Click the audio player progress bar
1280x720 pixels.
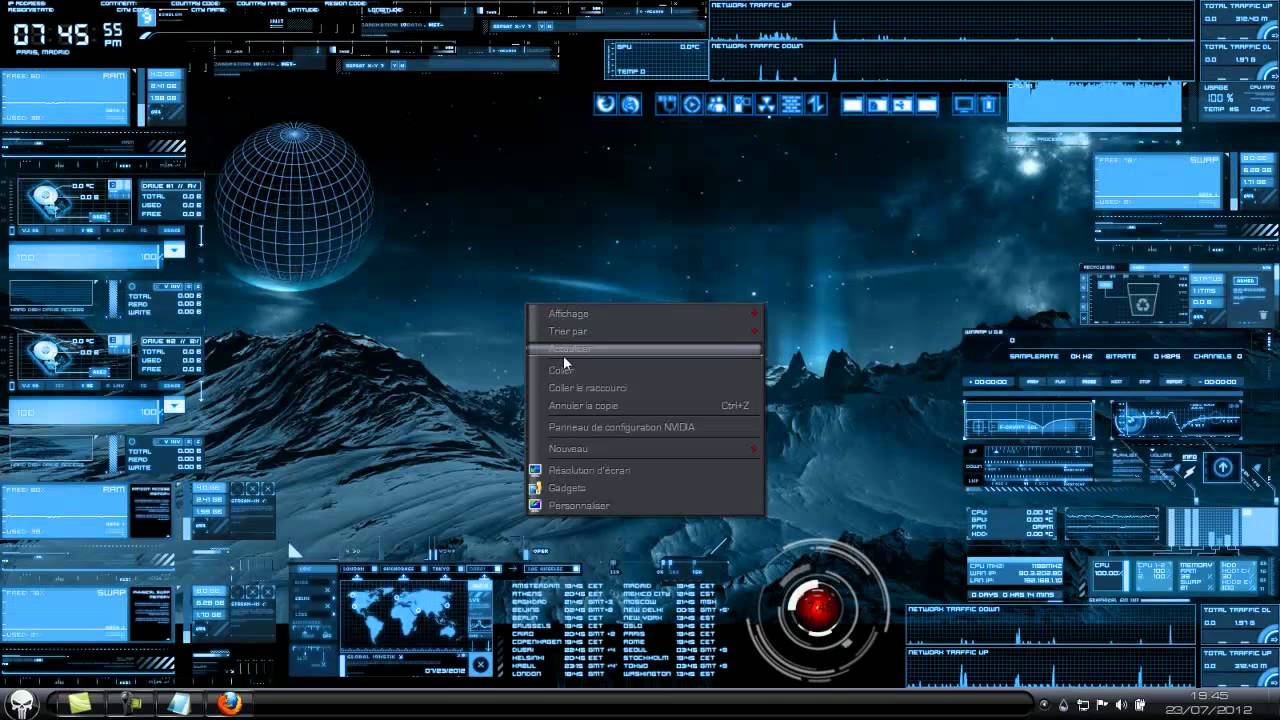click(1103, 394)
